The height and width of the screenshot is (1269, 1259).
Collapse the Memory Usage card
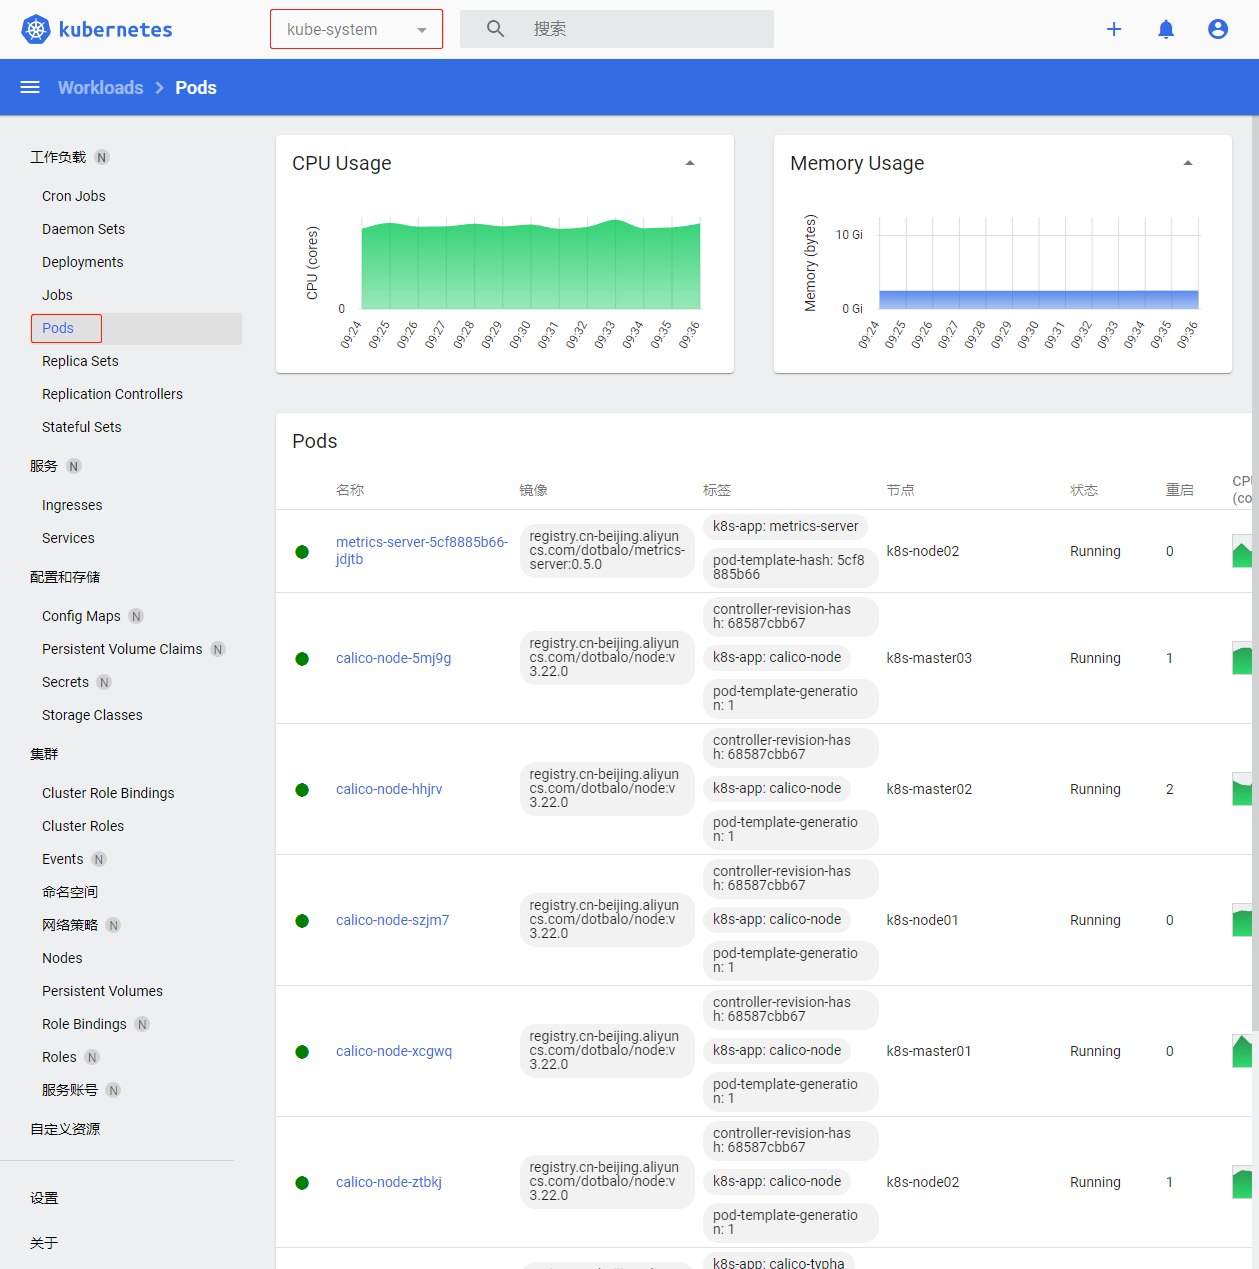click(x=1188, y=163)
